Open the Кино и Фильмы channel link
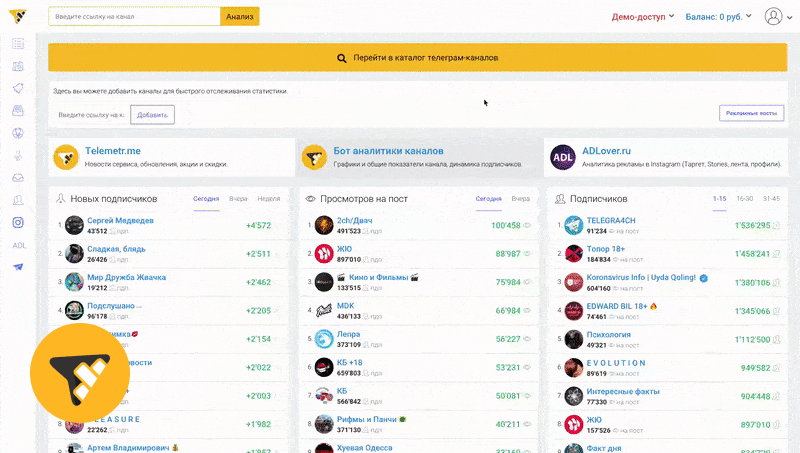 click(378, 278)
